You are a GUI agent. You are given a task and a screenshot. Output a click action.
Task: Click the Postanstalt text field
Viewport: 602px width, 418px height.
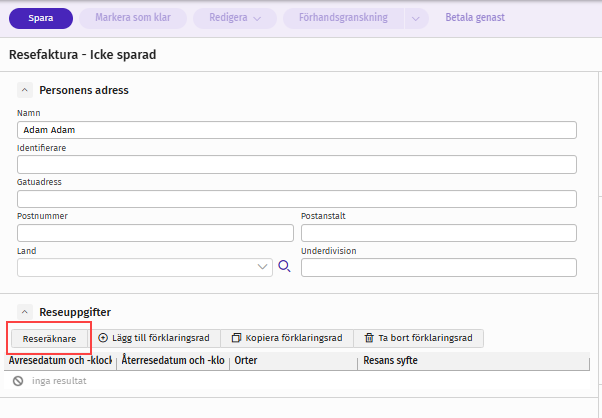[439, 232]
